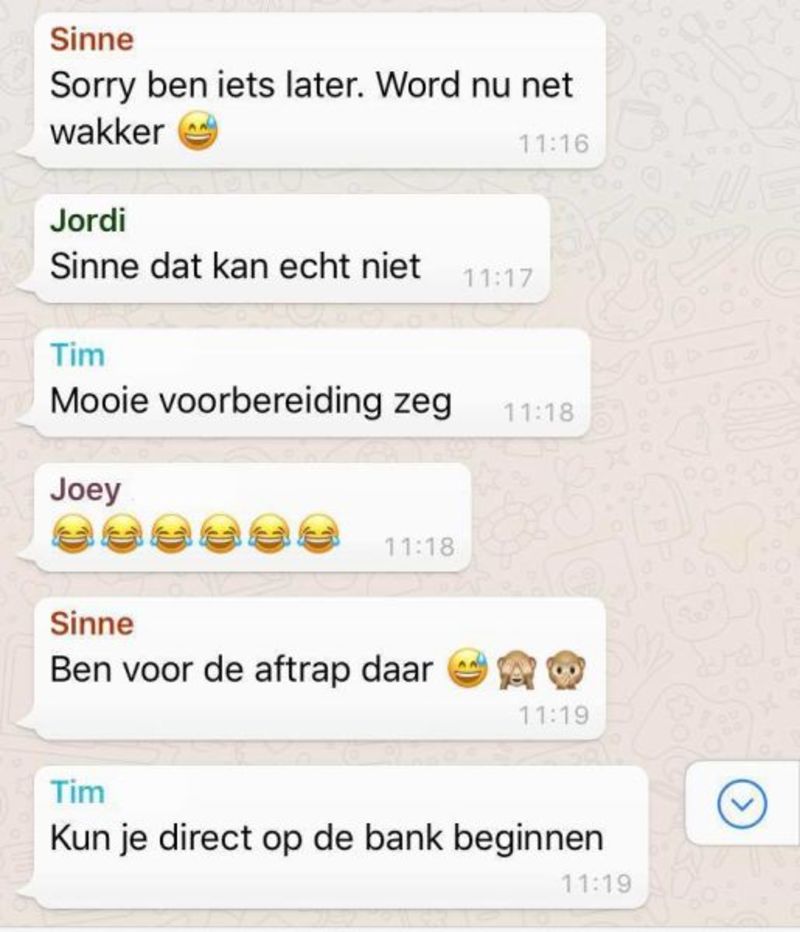Tap Joey's sender name
Viewport: 800px width, 932px height.
coord(86,490)
